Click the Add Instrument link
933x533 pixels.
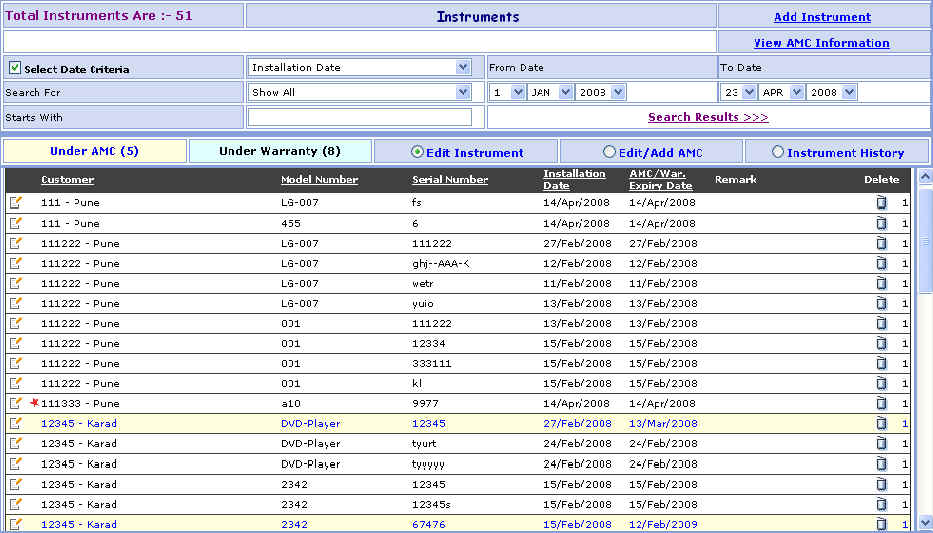pyautogui.click(x=822, y=17)
